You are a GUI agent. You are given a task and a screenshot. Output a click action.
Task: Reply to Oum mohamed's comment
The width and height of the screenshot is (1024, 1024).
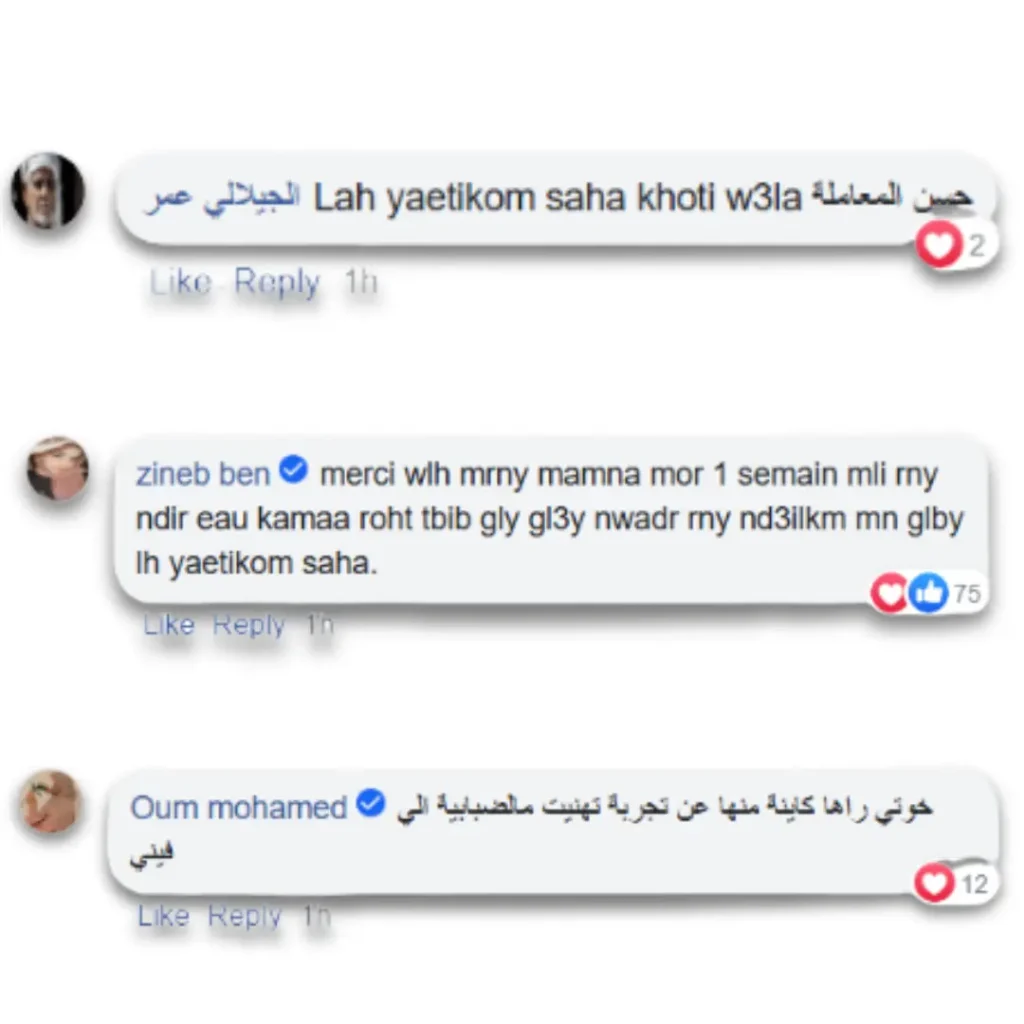click(244, 916)
